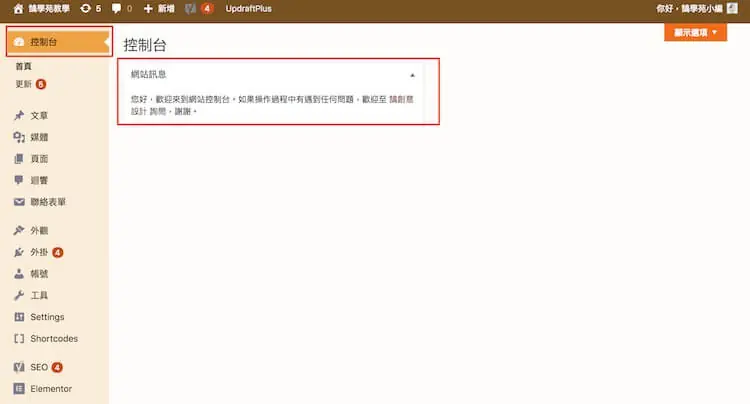Click the Yoast SEO icon in sidebar
Viewport: 750px width, 404px height.
click(x=19, y=367)
